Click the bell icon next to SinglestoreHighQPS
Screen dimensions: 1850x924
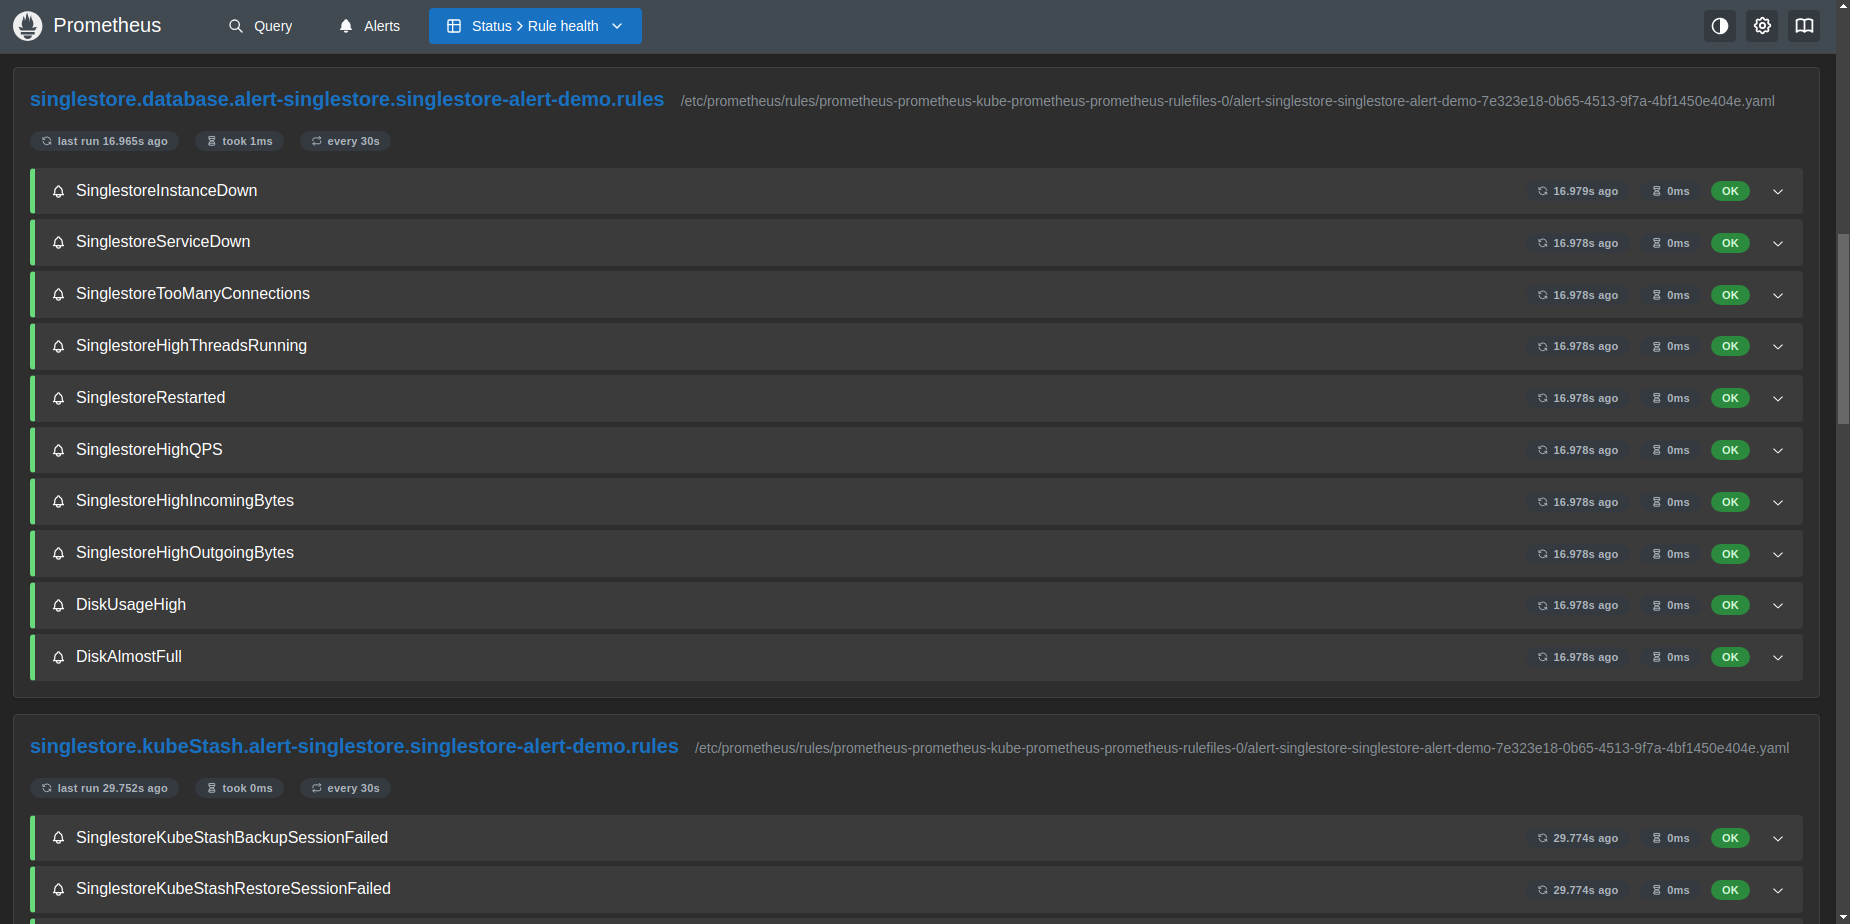point(58,450)
